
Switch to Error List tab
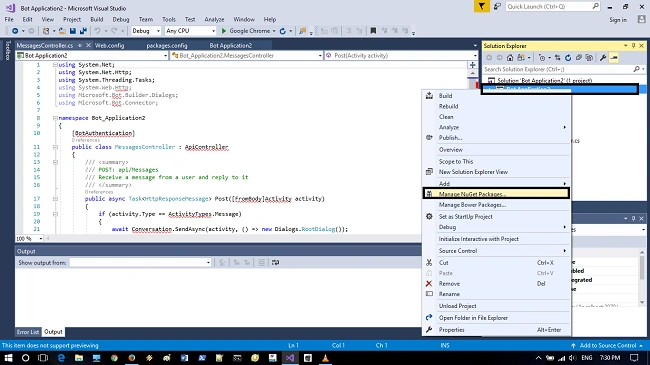tap(28, 332)
